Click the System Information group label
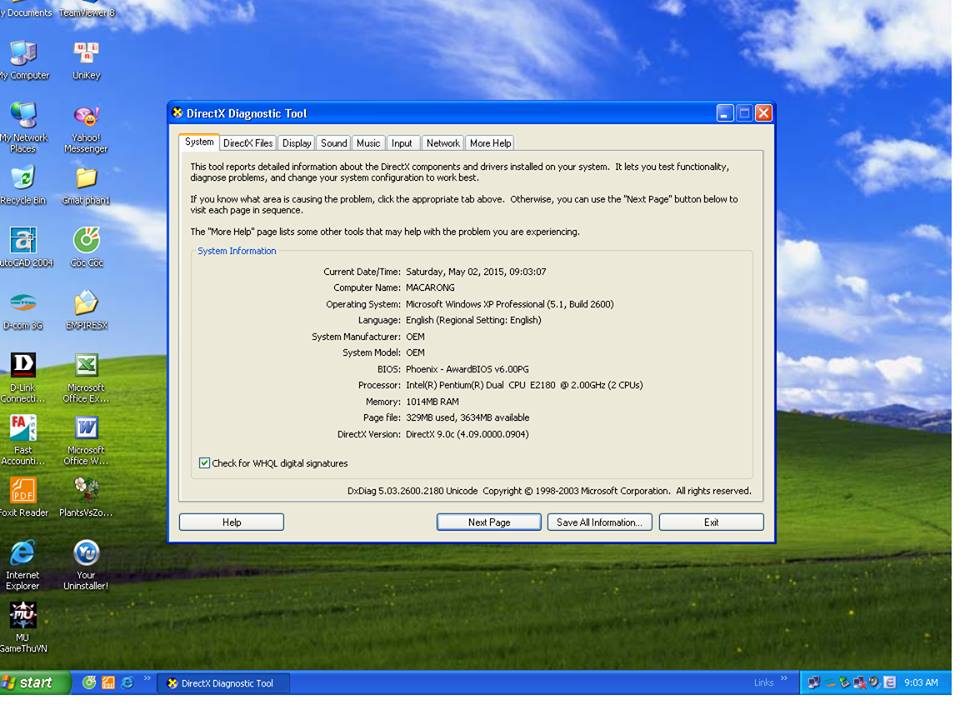The width and height of the screenshot is (960, 720). pyautogui.click(x=236, y=251)
